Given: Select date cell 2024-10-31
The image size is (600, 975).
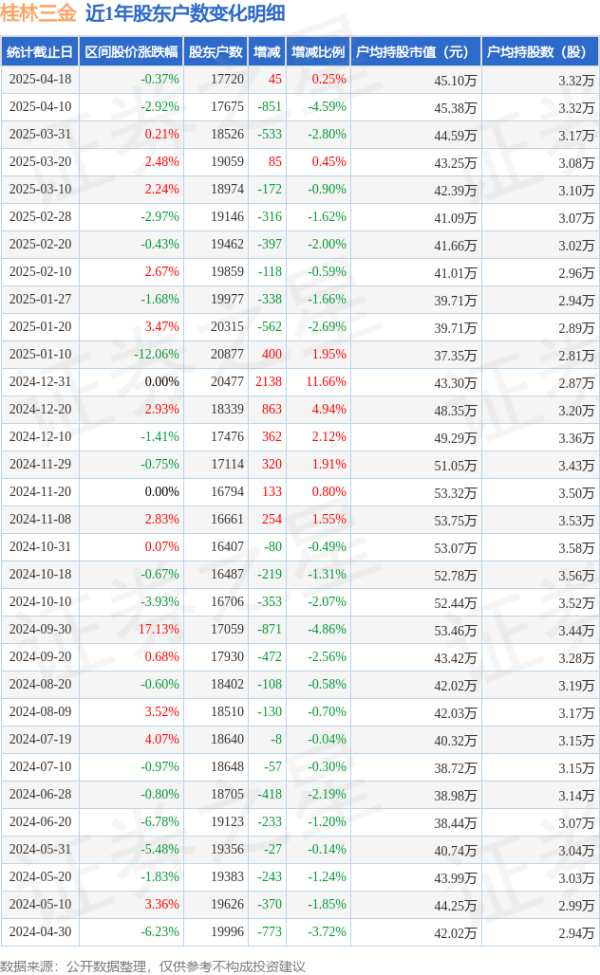Looking at the screenshot, I should [x=40, y=547].
